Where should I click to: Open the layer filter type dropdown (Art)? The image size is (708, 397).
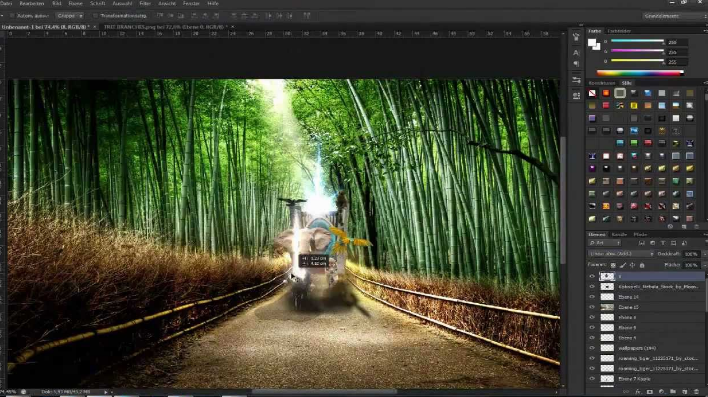604,243
